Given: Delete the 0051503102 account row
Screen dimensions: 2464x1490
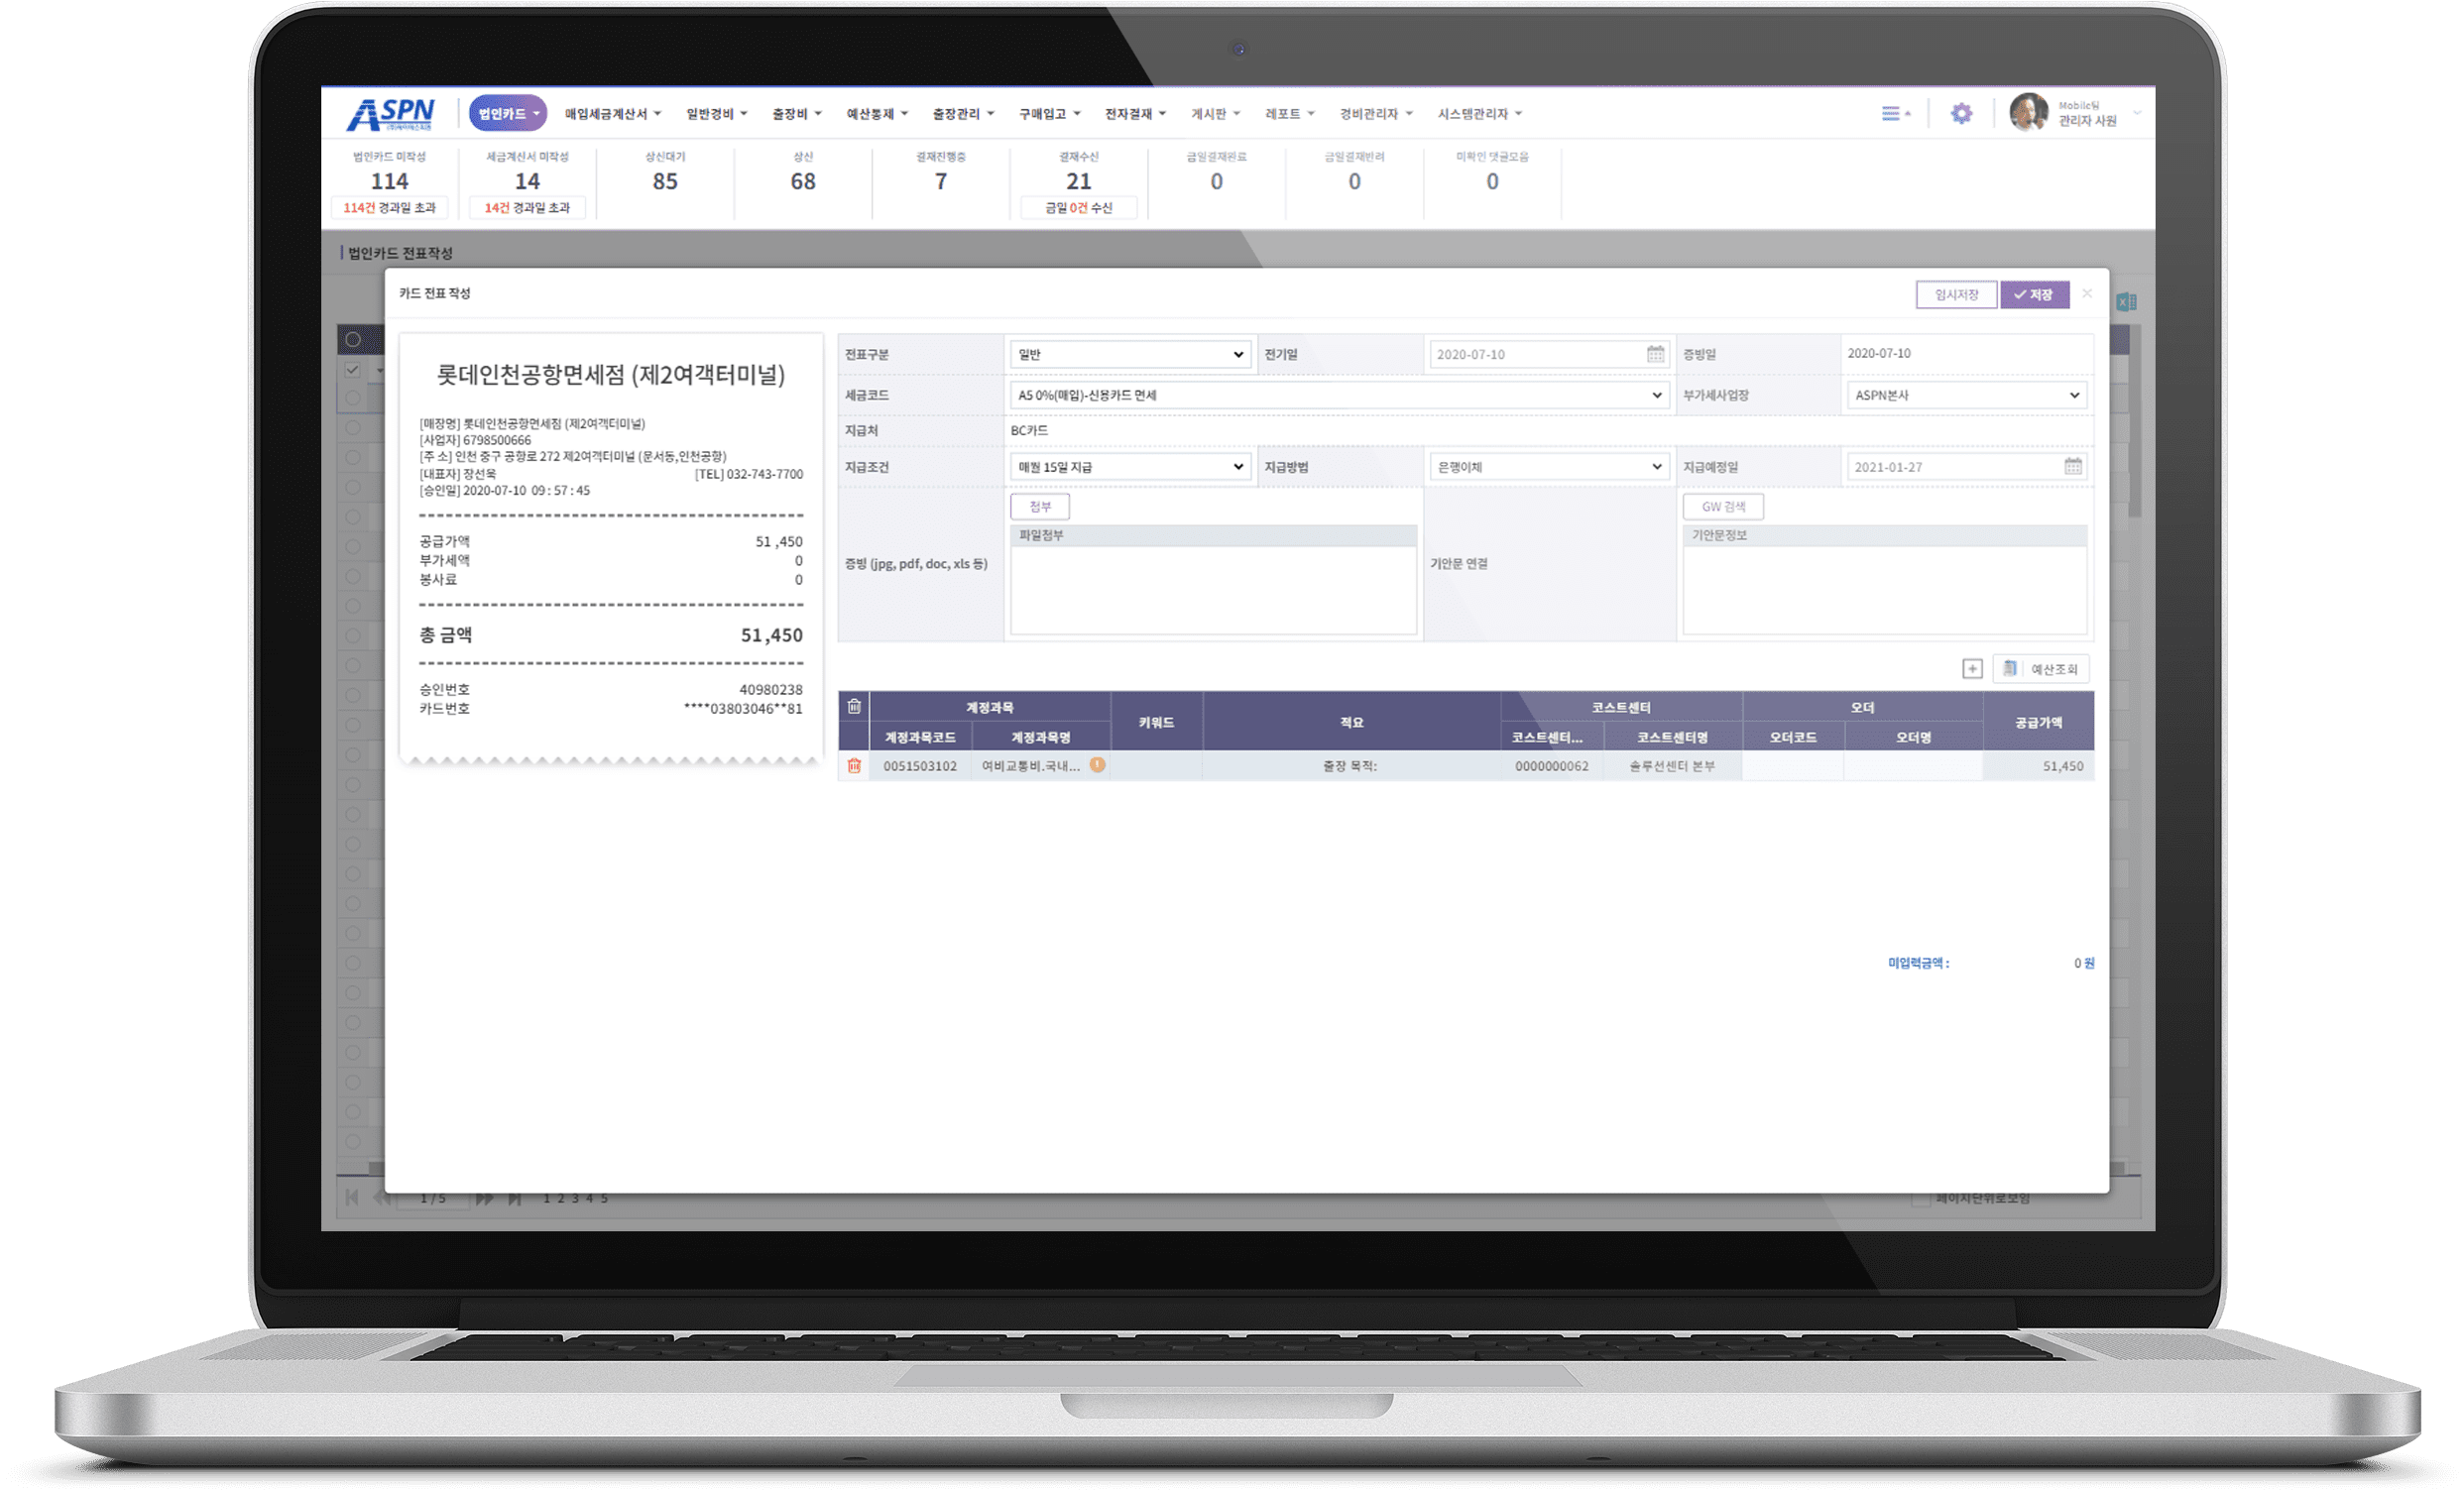Looking at the screenshot, I should [x=854, y=766].
